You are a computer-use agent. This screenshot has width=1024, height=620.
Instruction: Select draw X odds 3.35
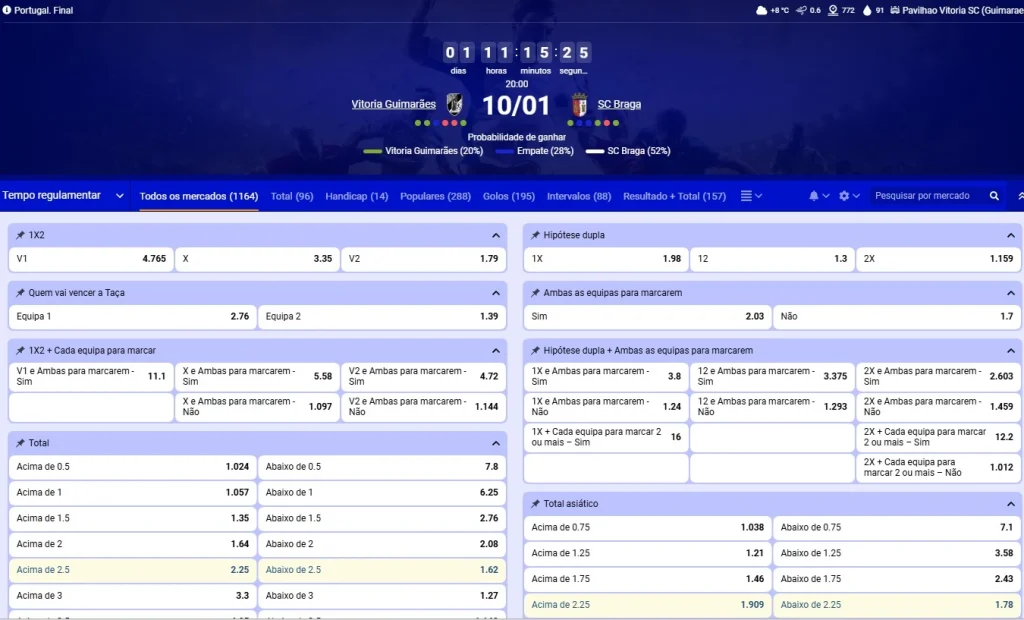257,259
